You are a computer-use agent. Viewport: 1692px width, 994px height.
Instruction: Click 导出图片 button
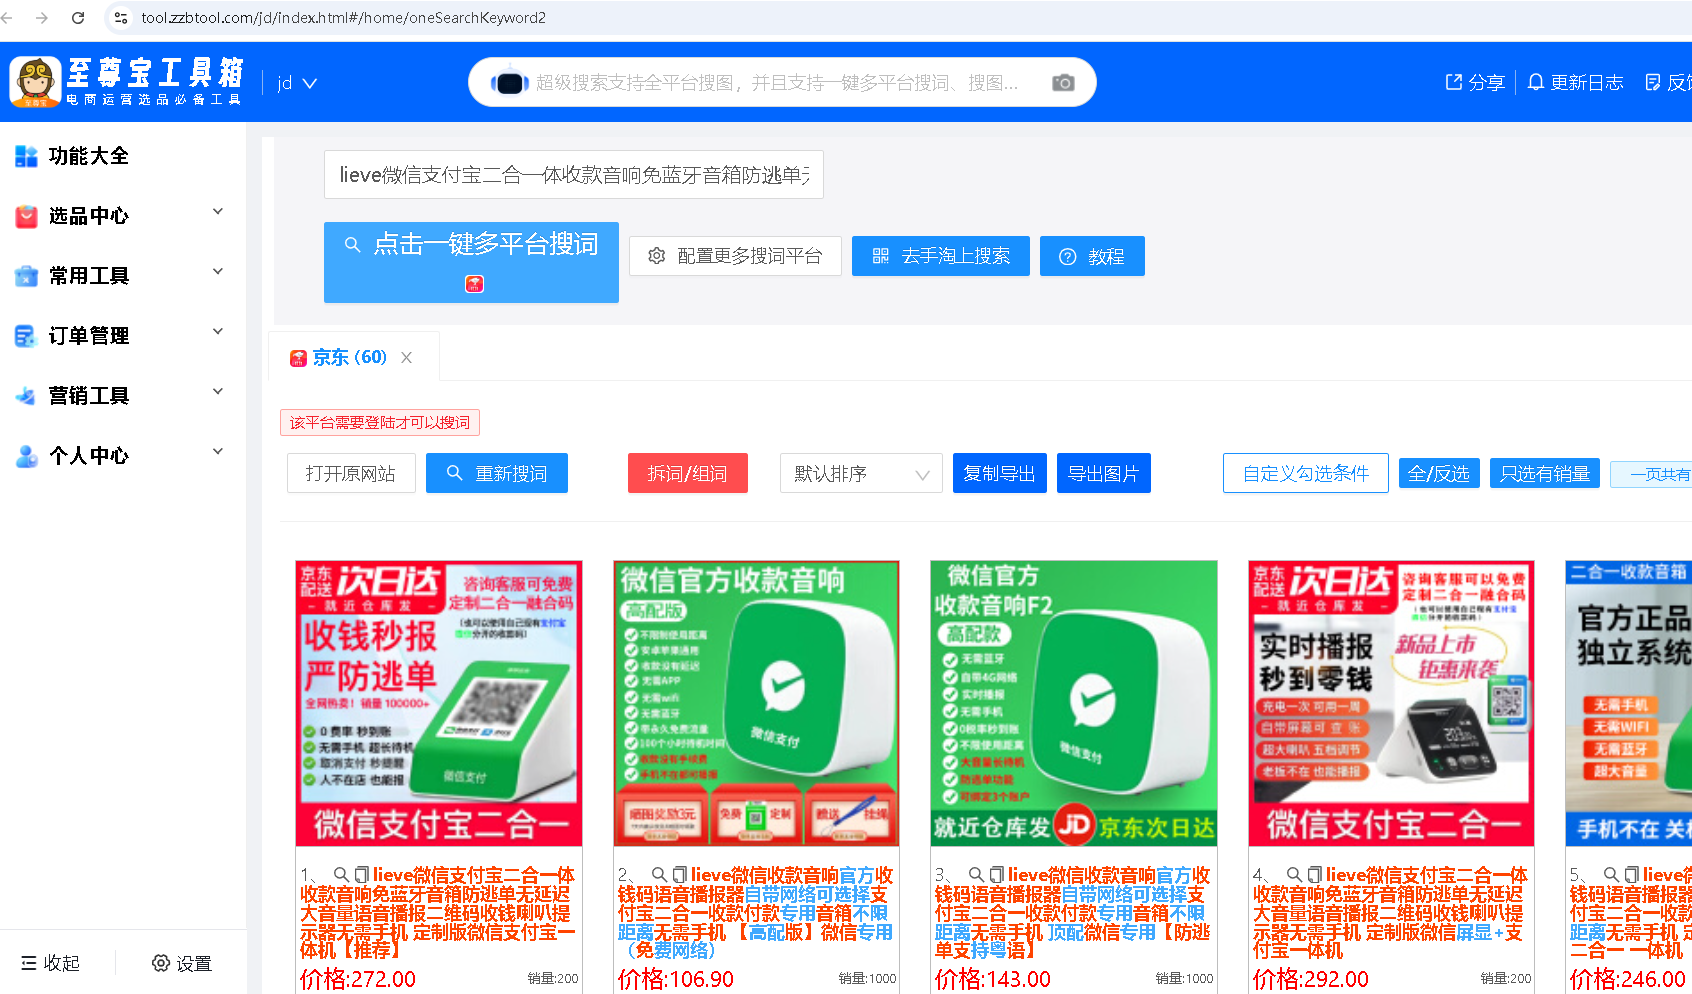[1104, 473]
